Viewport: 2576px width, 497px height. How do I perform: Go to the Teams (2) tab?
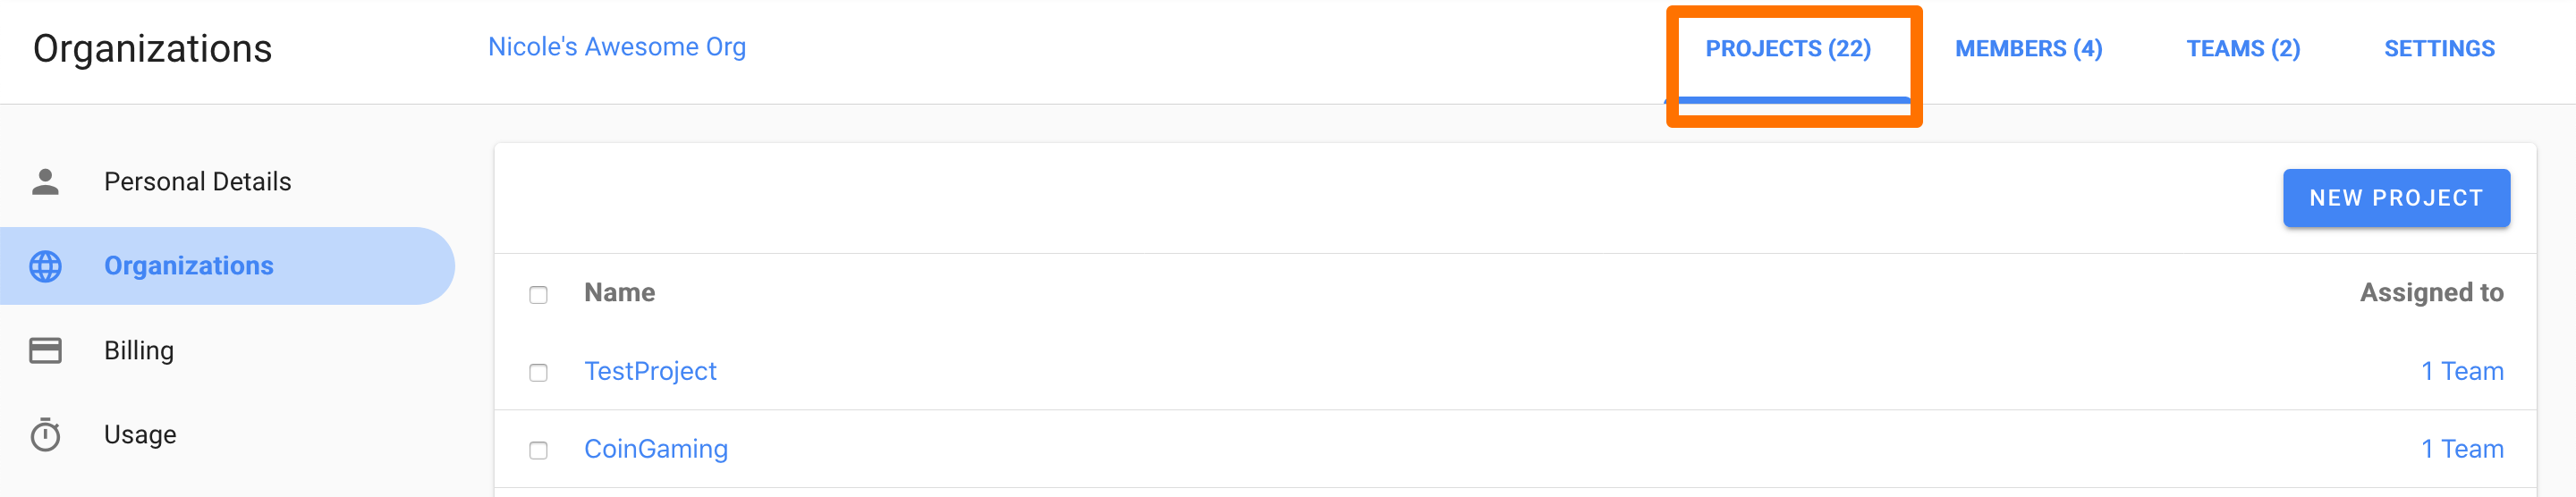coord(2242,49)
